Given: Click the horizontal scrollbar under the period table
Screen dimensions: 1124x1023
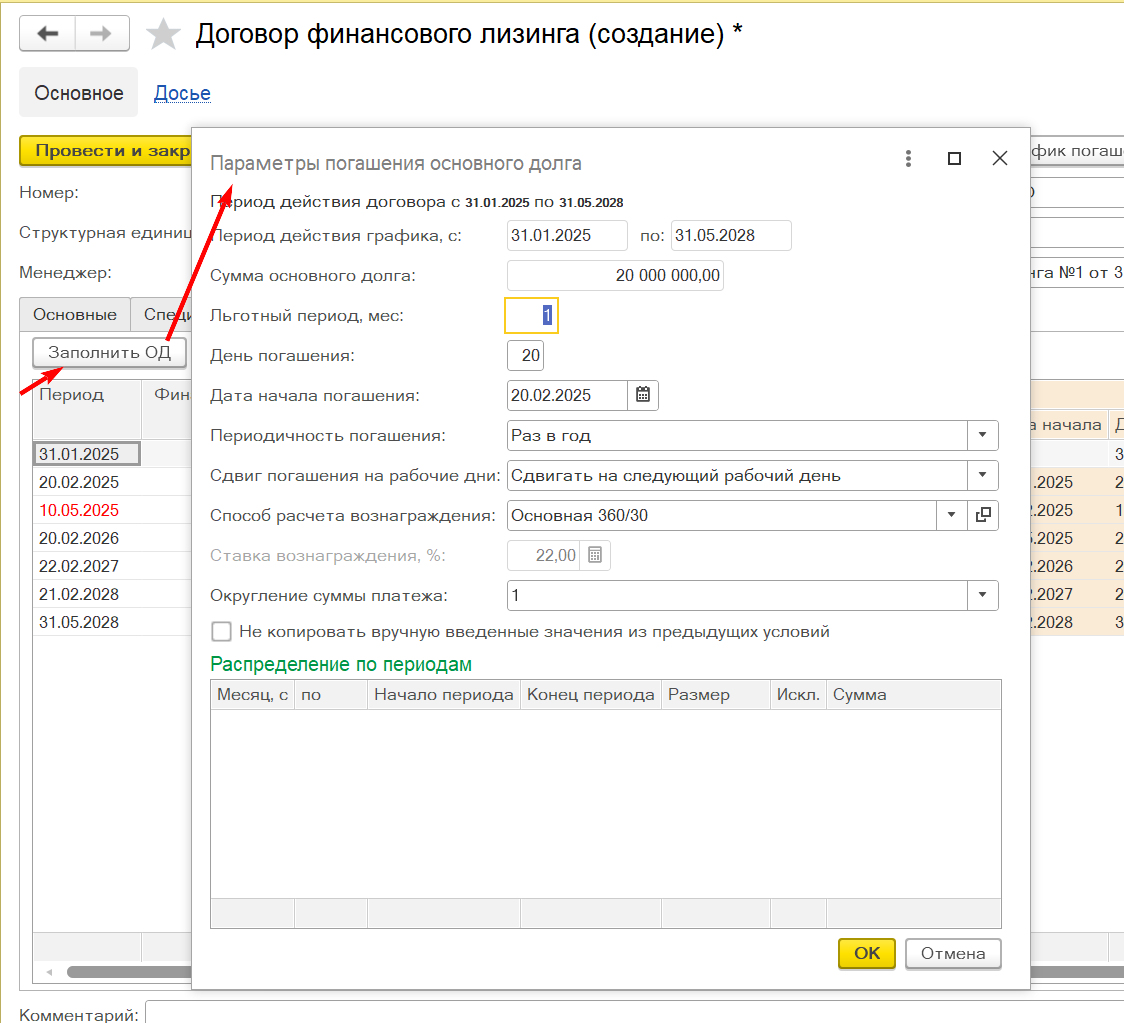Looking at the screenshot, I should point(129,972).
